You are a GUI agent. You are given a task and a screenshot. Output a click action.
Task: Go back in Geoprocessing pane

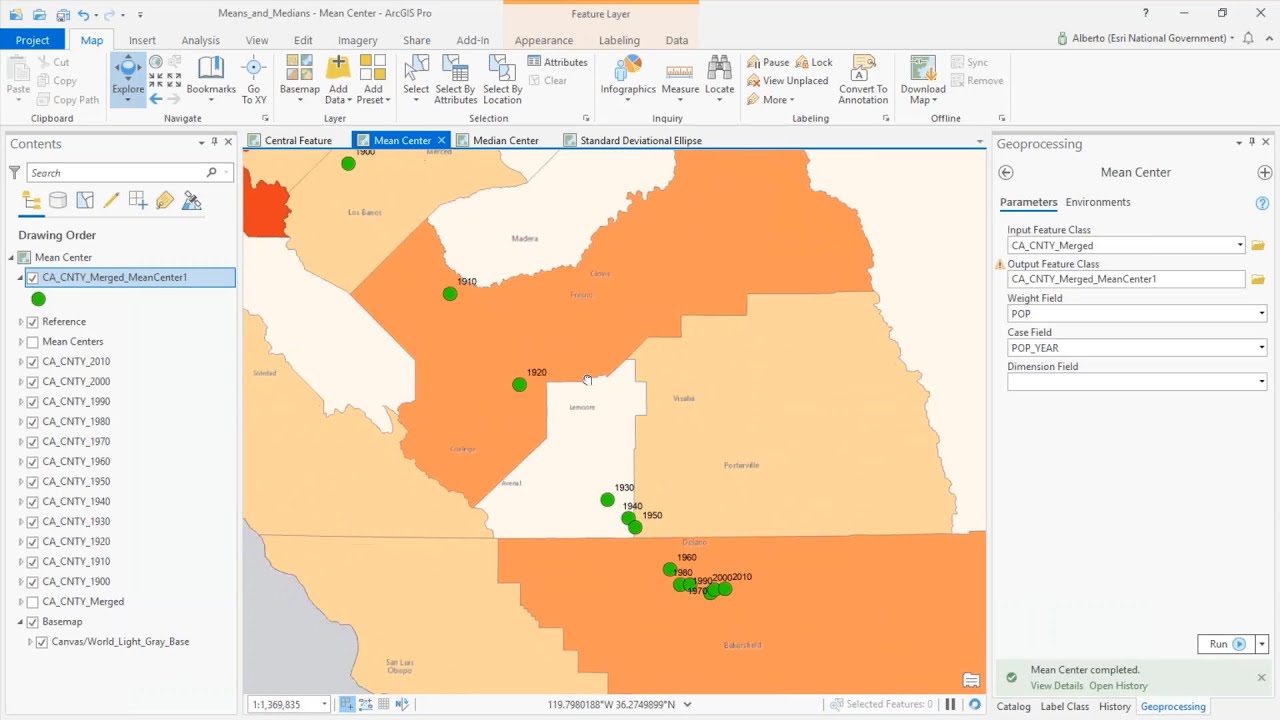tap(1006, 173)
